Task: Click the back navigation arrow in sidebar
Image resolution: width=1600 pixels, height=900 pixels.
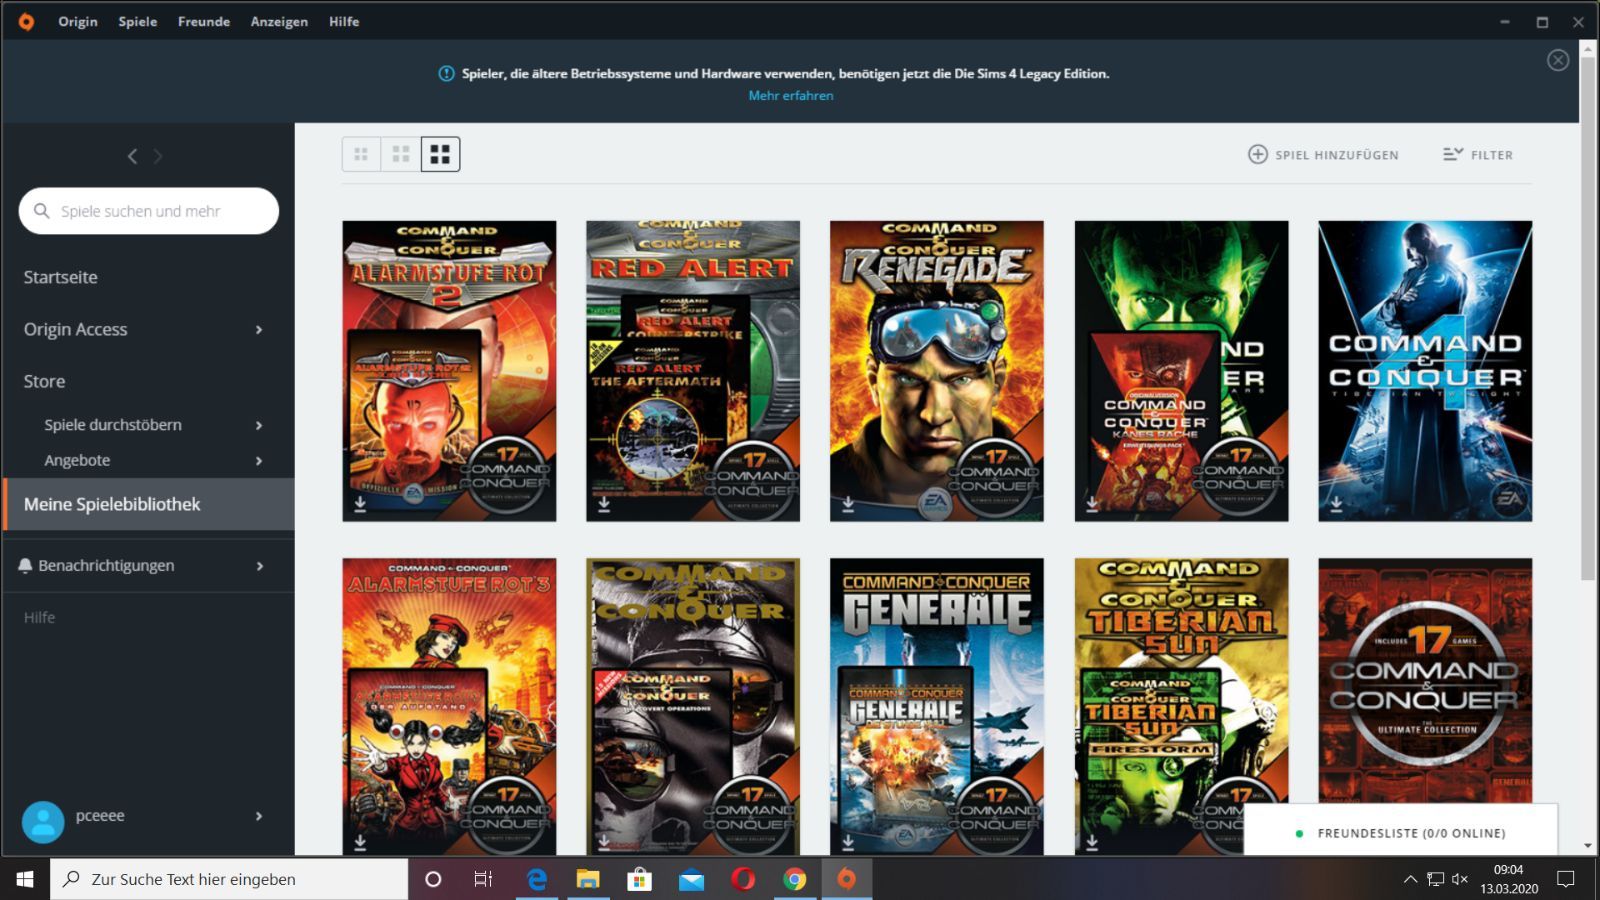Action: click(x=132, y=156)
